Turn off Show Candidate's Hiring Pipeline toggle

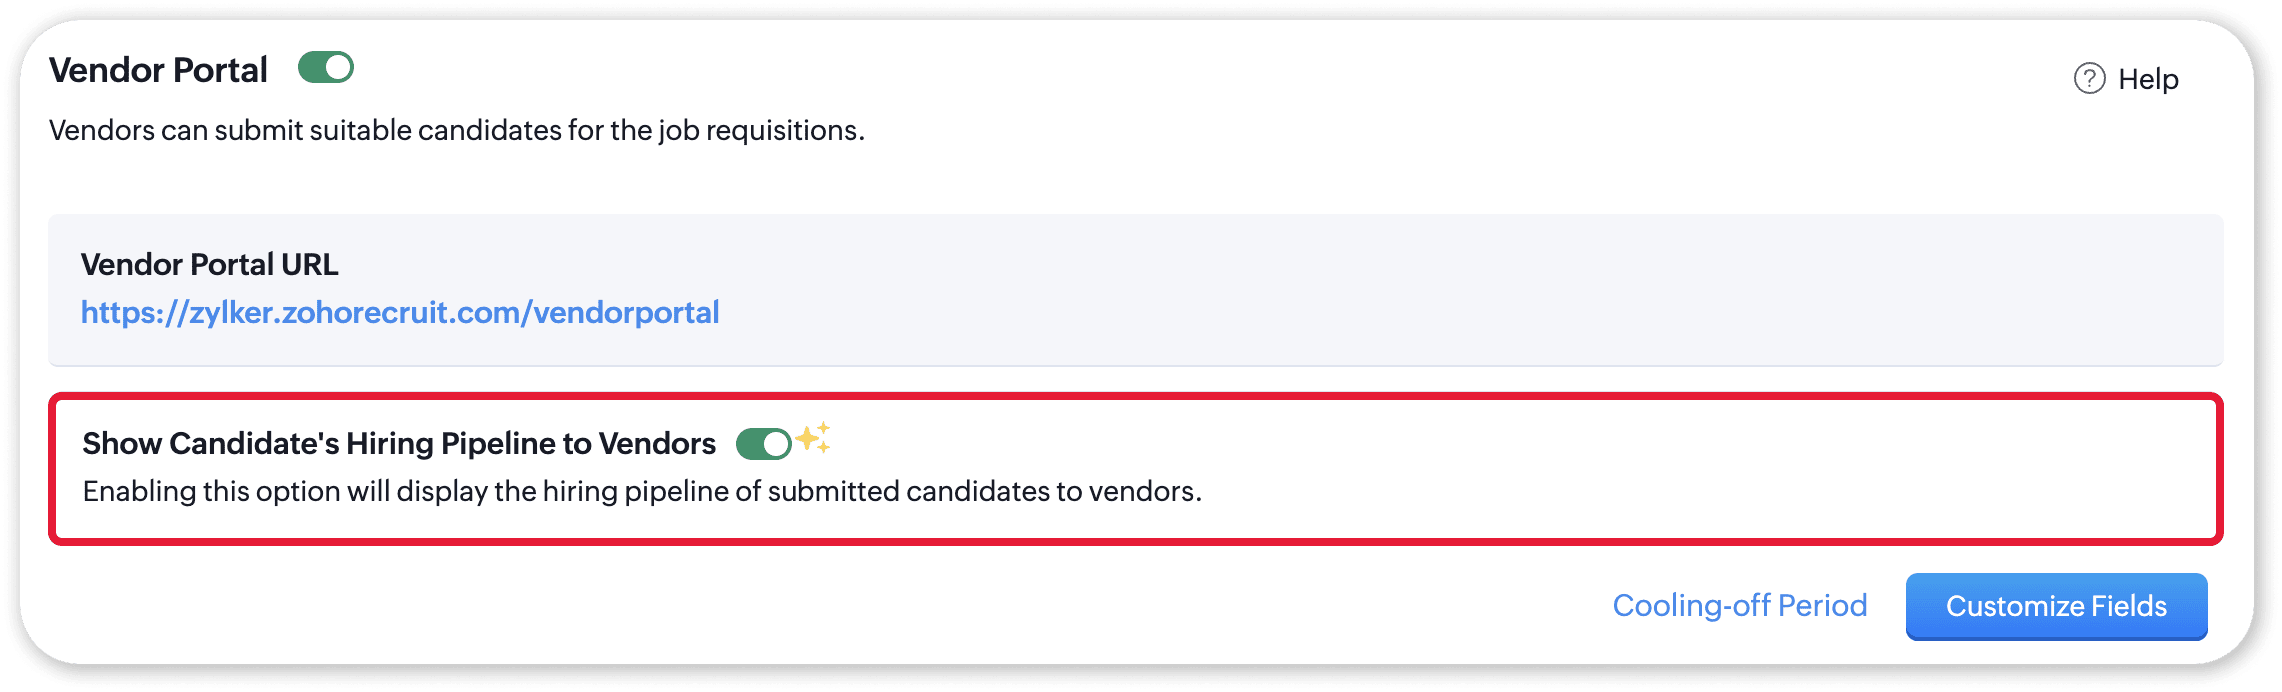[x=764, y=443]
